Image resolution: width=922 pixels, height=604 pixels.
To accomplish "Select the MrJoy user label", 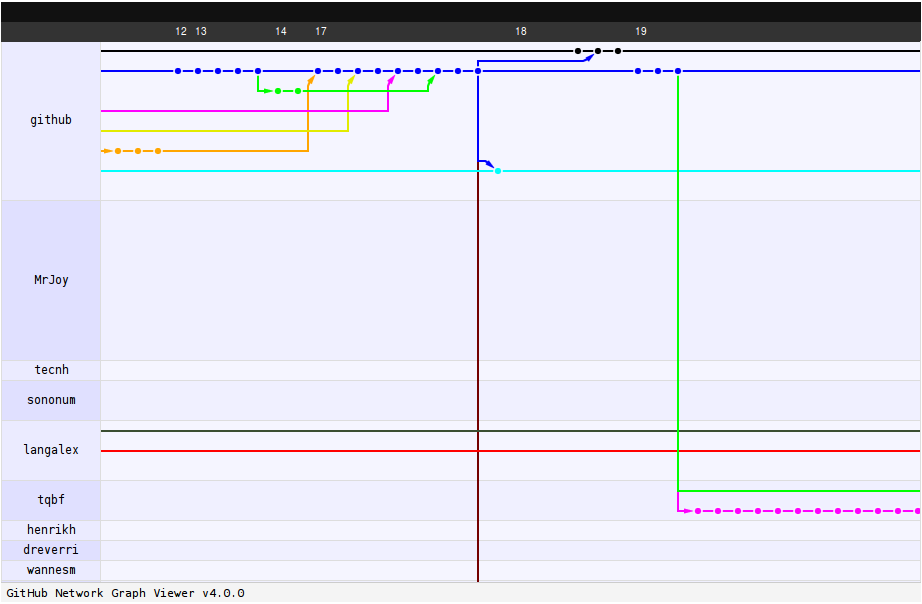I will (51, 280).
